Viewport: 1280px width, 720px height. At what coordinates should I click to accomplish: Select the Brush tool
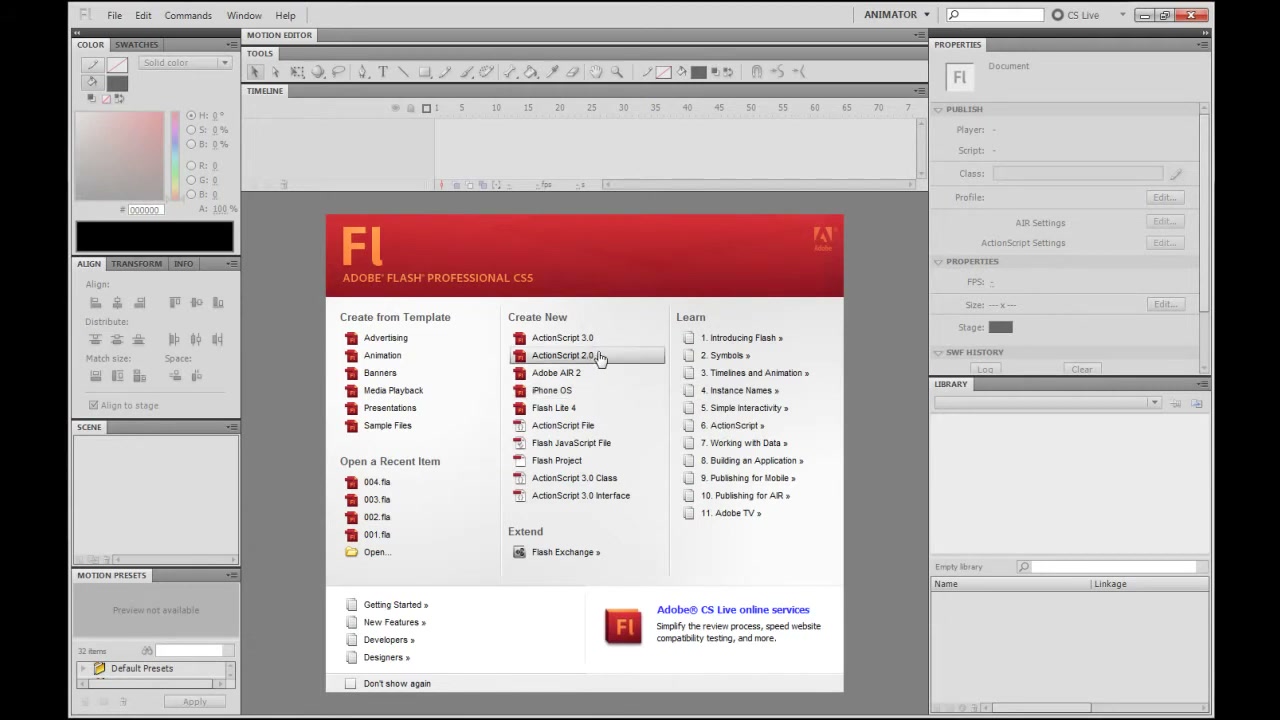467,72
